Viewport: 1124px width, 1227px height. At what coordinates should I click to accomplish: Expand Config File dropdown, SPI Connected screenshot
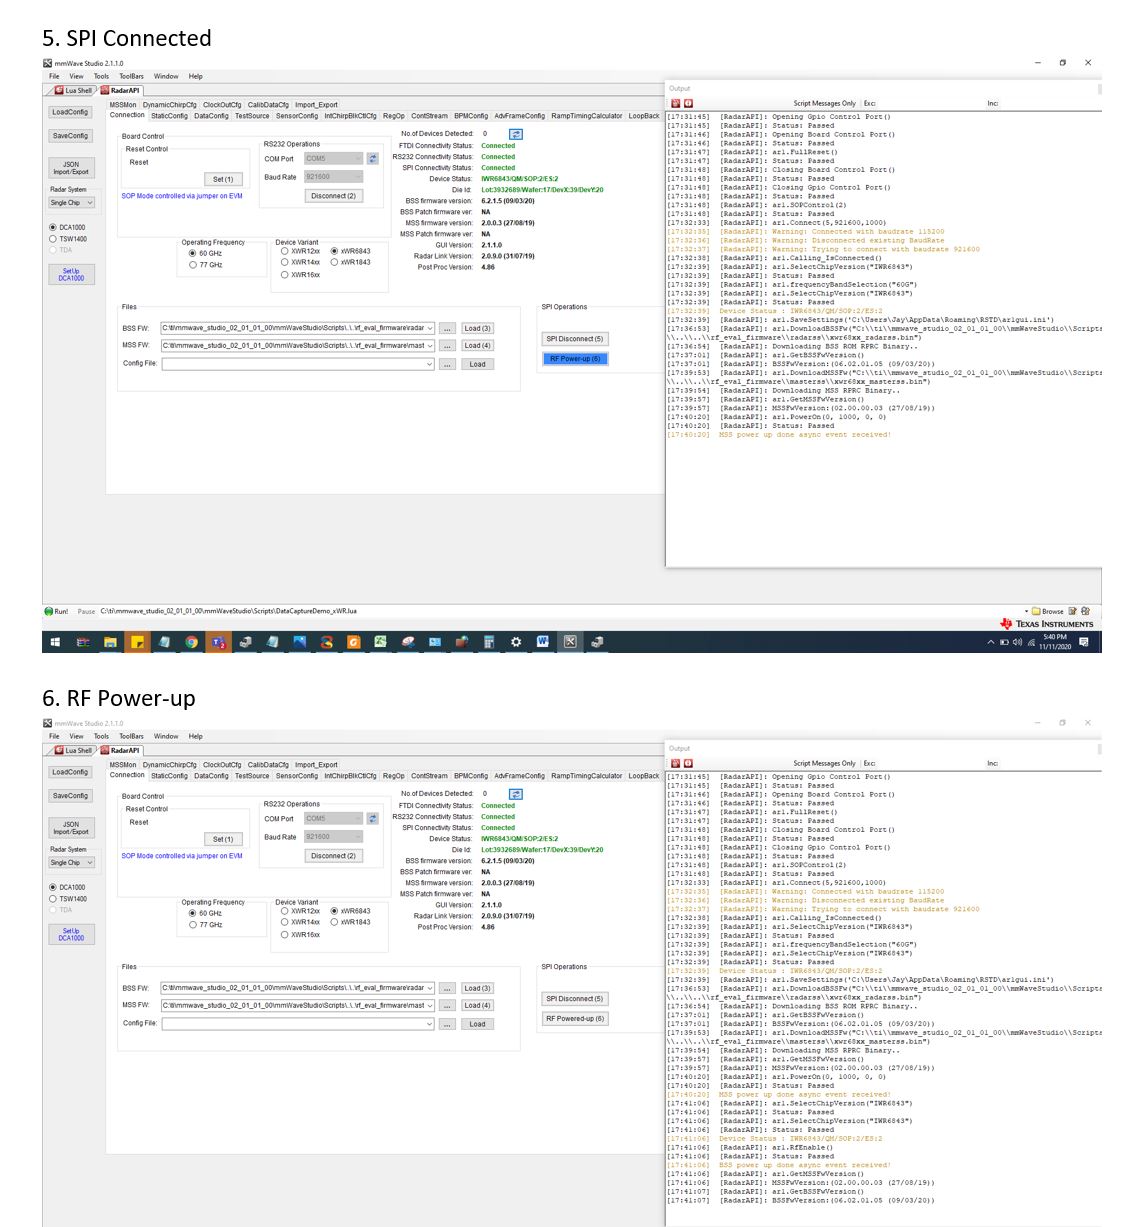(x=430, y=364)
